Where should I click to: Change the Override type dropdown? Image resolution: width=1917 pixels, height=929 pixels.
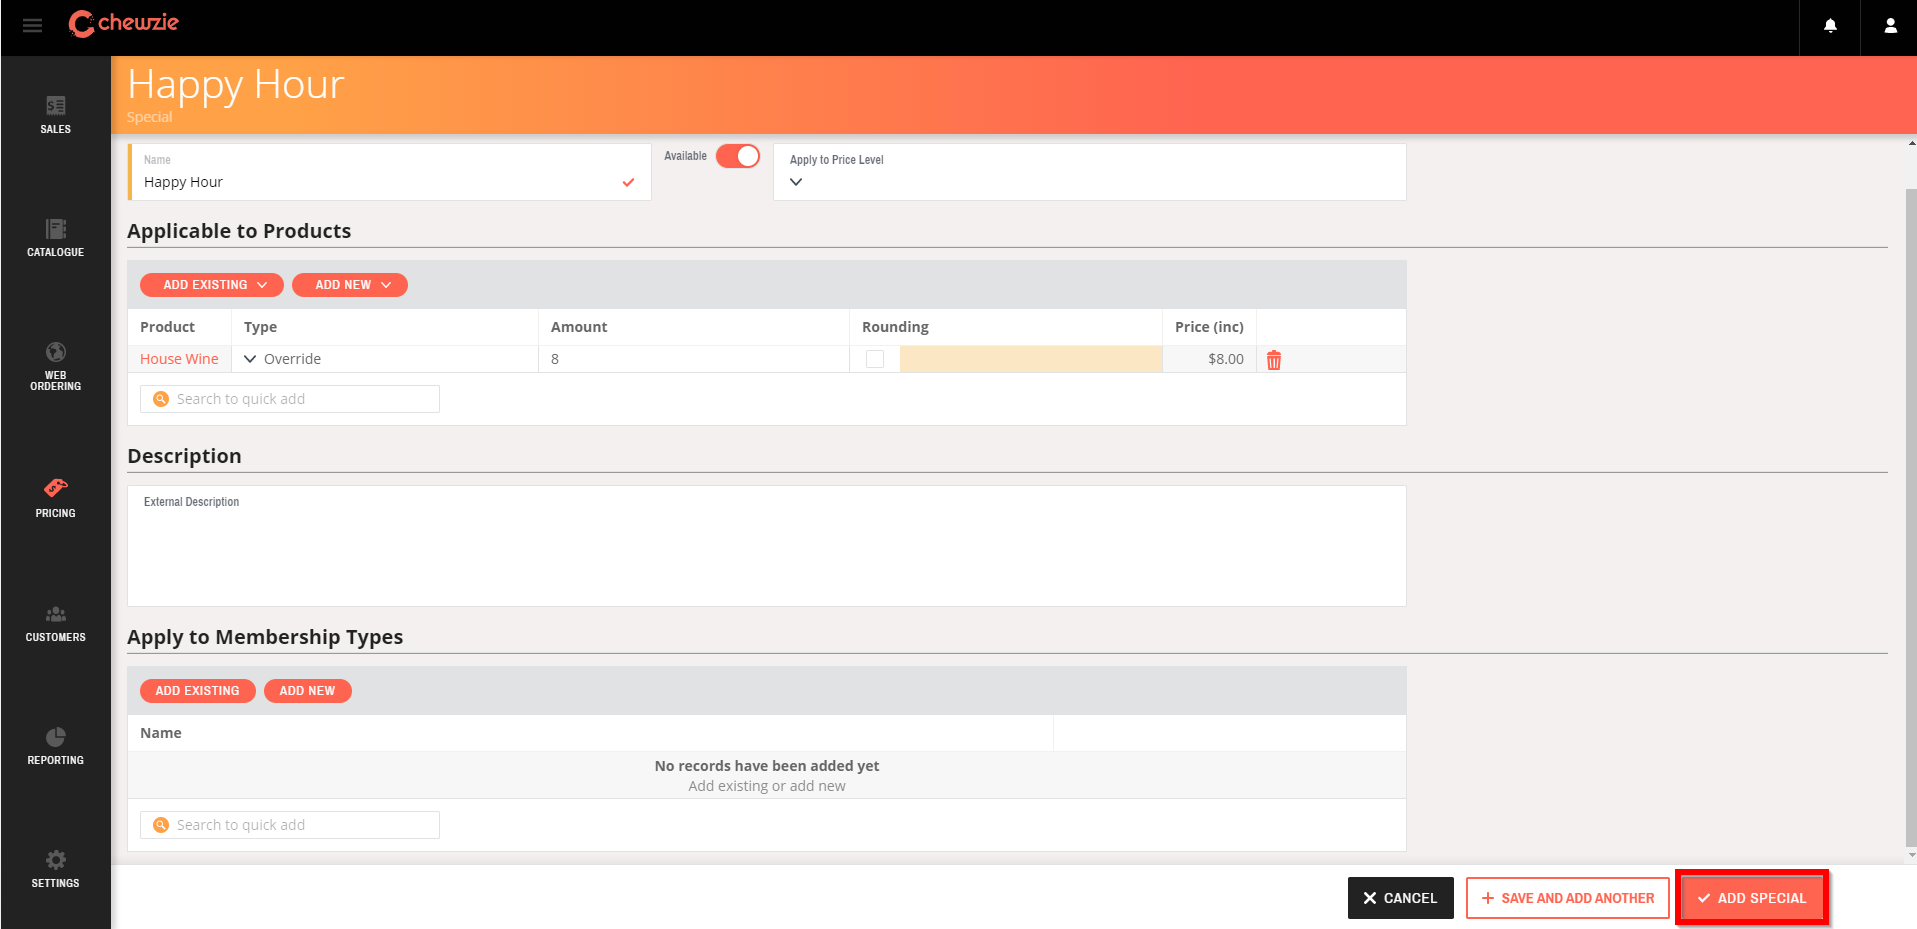pos(384,359)
